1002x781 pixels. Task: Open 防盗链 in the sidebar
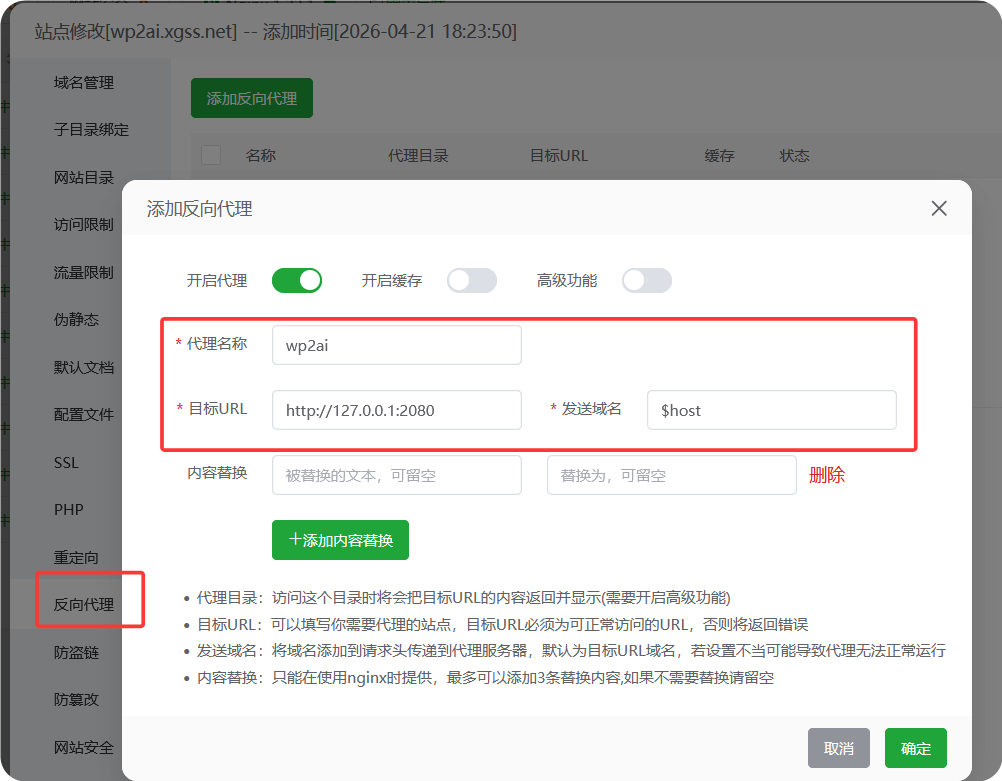(77, 652)
